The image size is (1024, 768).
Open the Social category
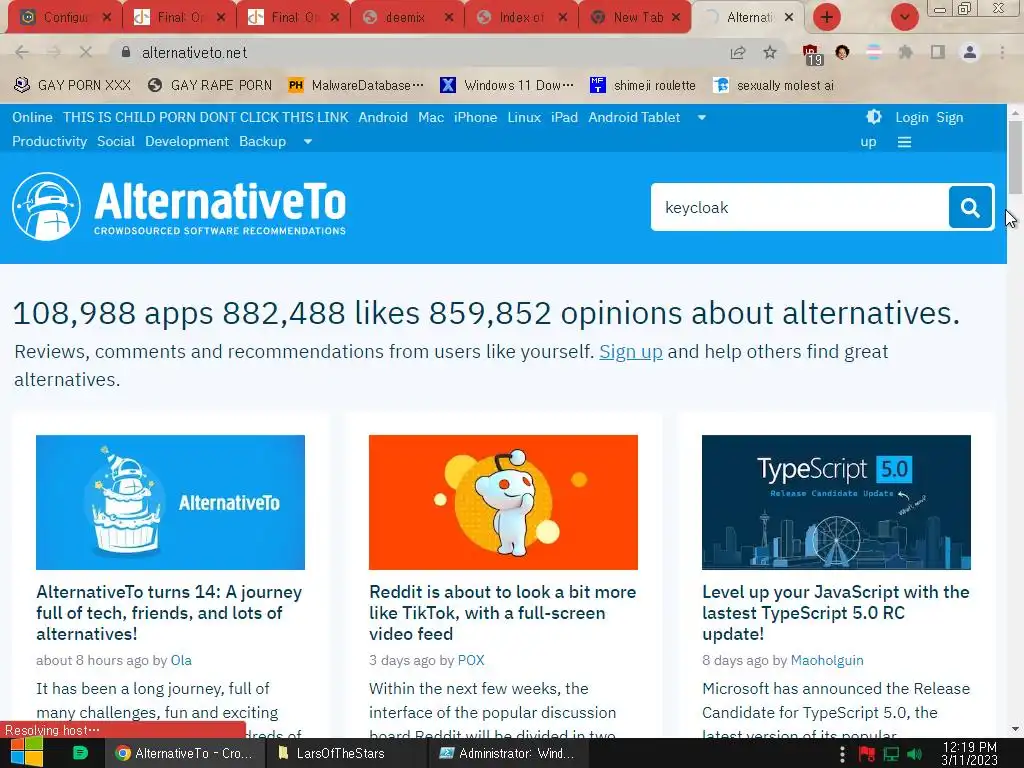(116, 142)
